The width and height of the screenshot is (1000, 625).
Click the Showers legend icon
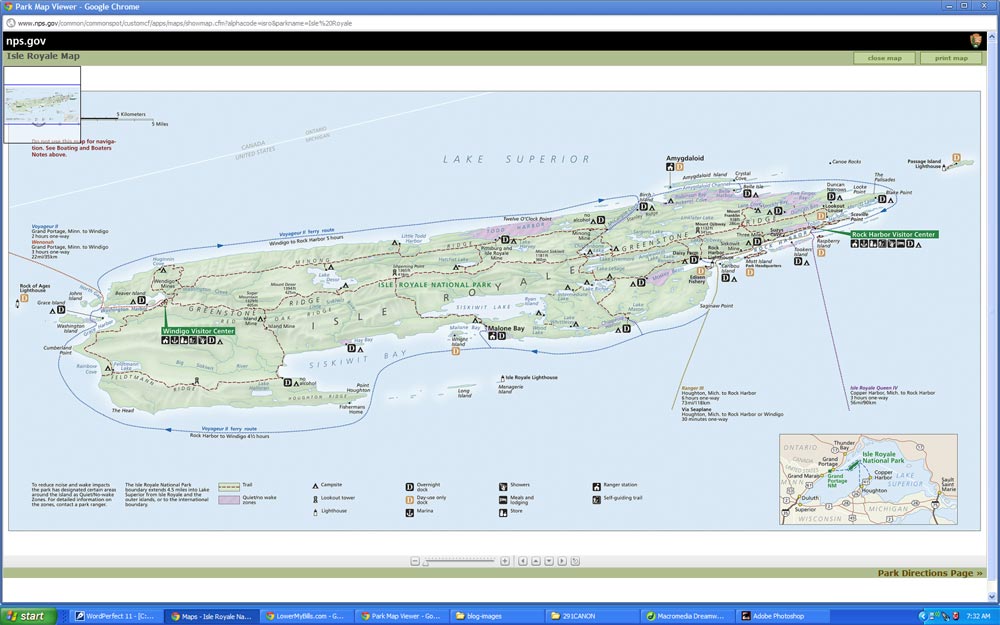[x=503, y=487]
